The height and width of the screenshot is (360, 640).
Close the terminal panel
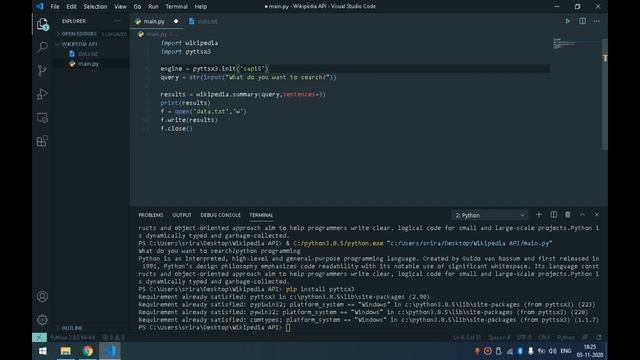(x=596, y=215)
